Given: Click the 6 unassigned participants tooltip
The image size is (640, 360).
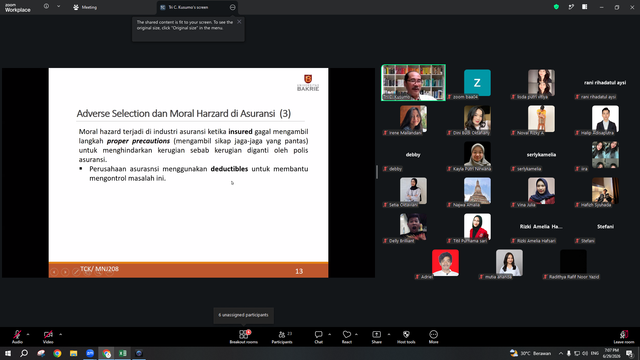Looking at the screenshot, I should [243, 315].
